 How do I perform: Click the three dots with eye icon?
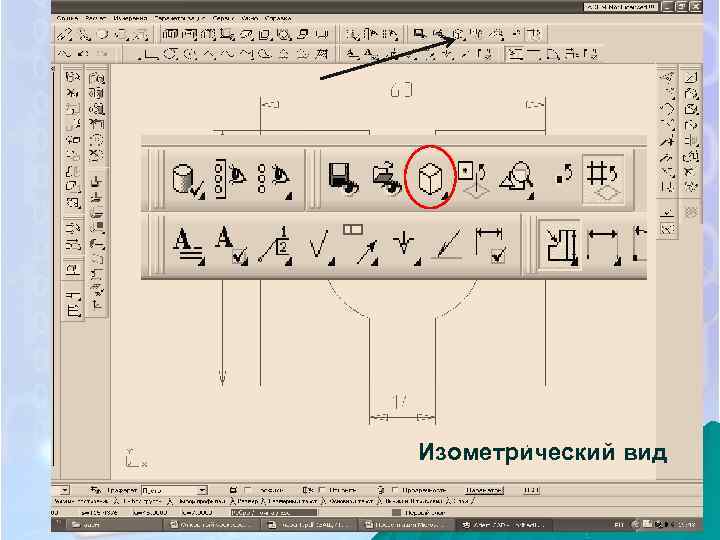click(x=275, y=180)
